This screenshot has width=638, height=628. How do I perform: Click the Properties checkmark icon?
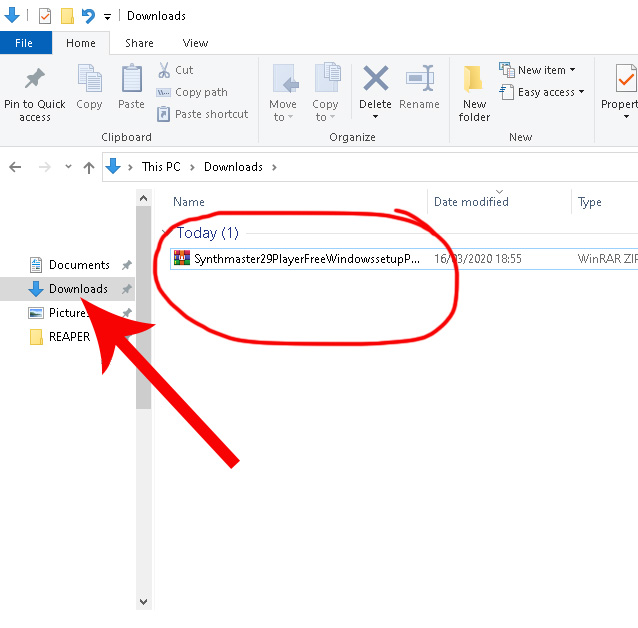click(626, 78)
